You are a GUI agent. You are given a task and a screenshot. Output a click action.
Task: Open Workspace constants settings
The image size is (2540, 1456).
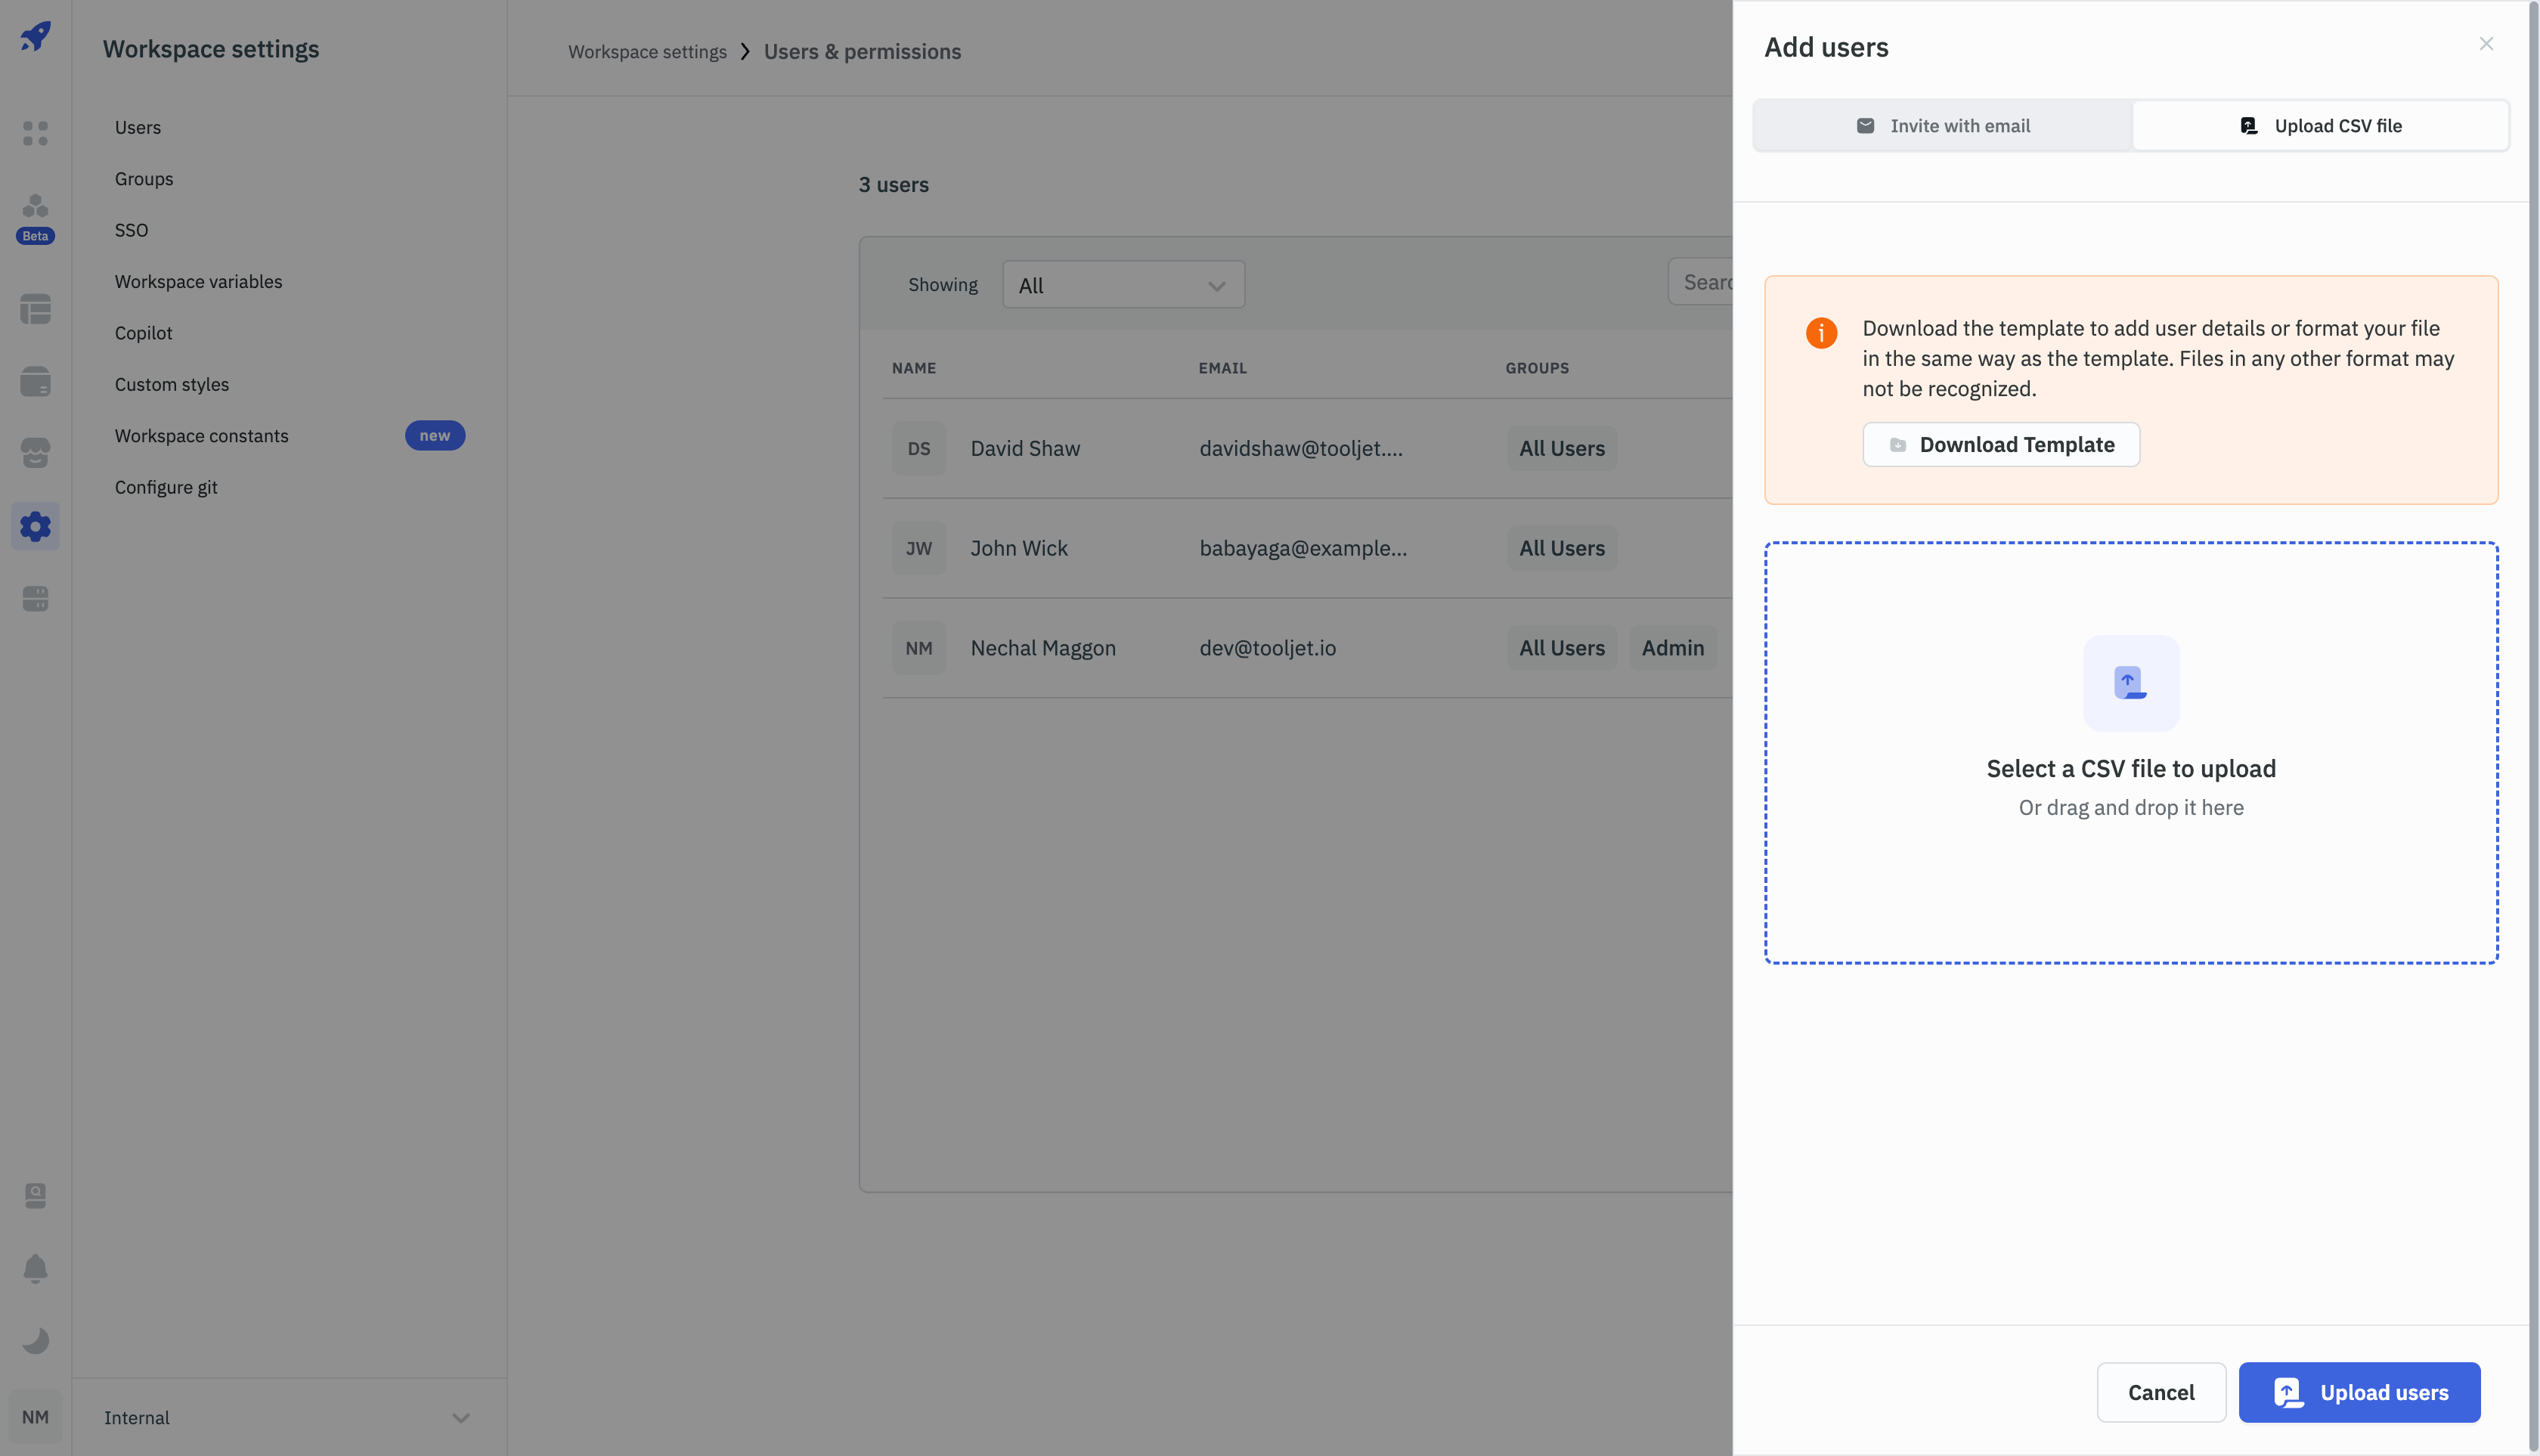[202, 436]
